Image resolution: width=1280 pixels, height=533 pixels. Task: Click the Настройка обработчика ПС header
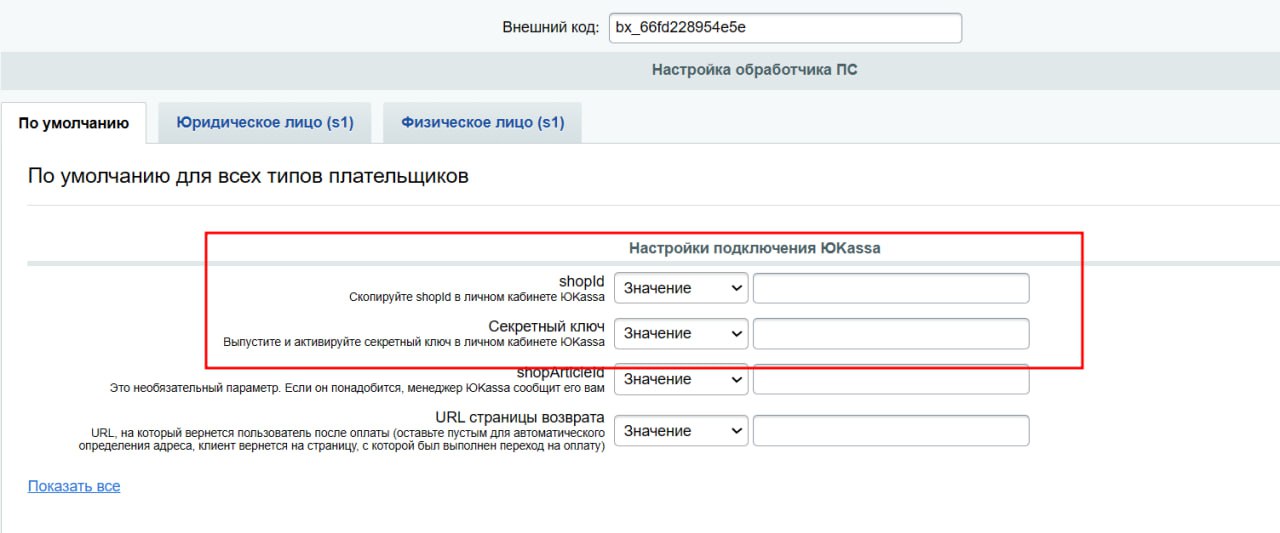[754, 70]
